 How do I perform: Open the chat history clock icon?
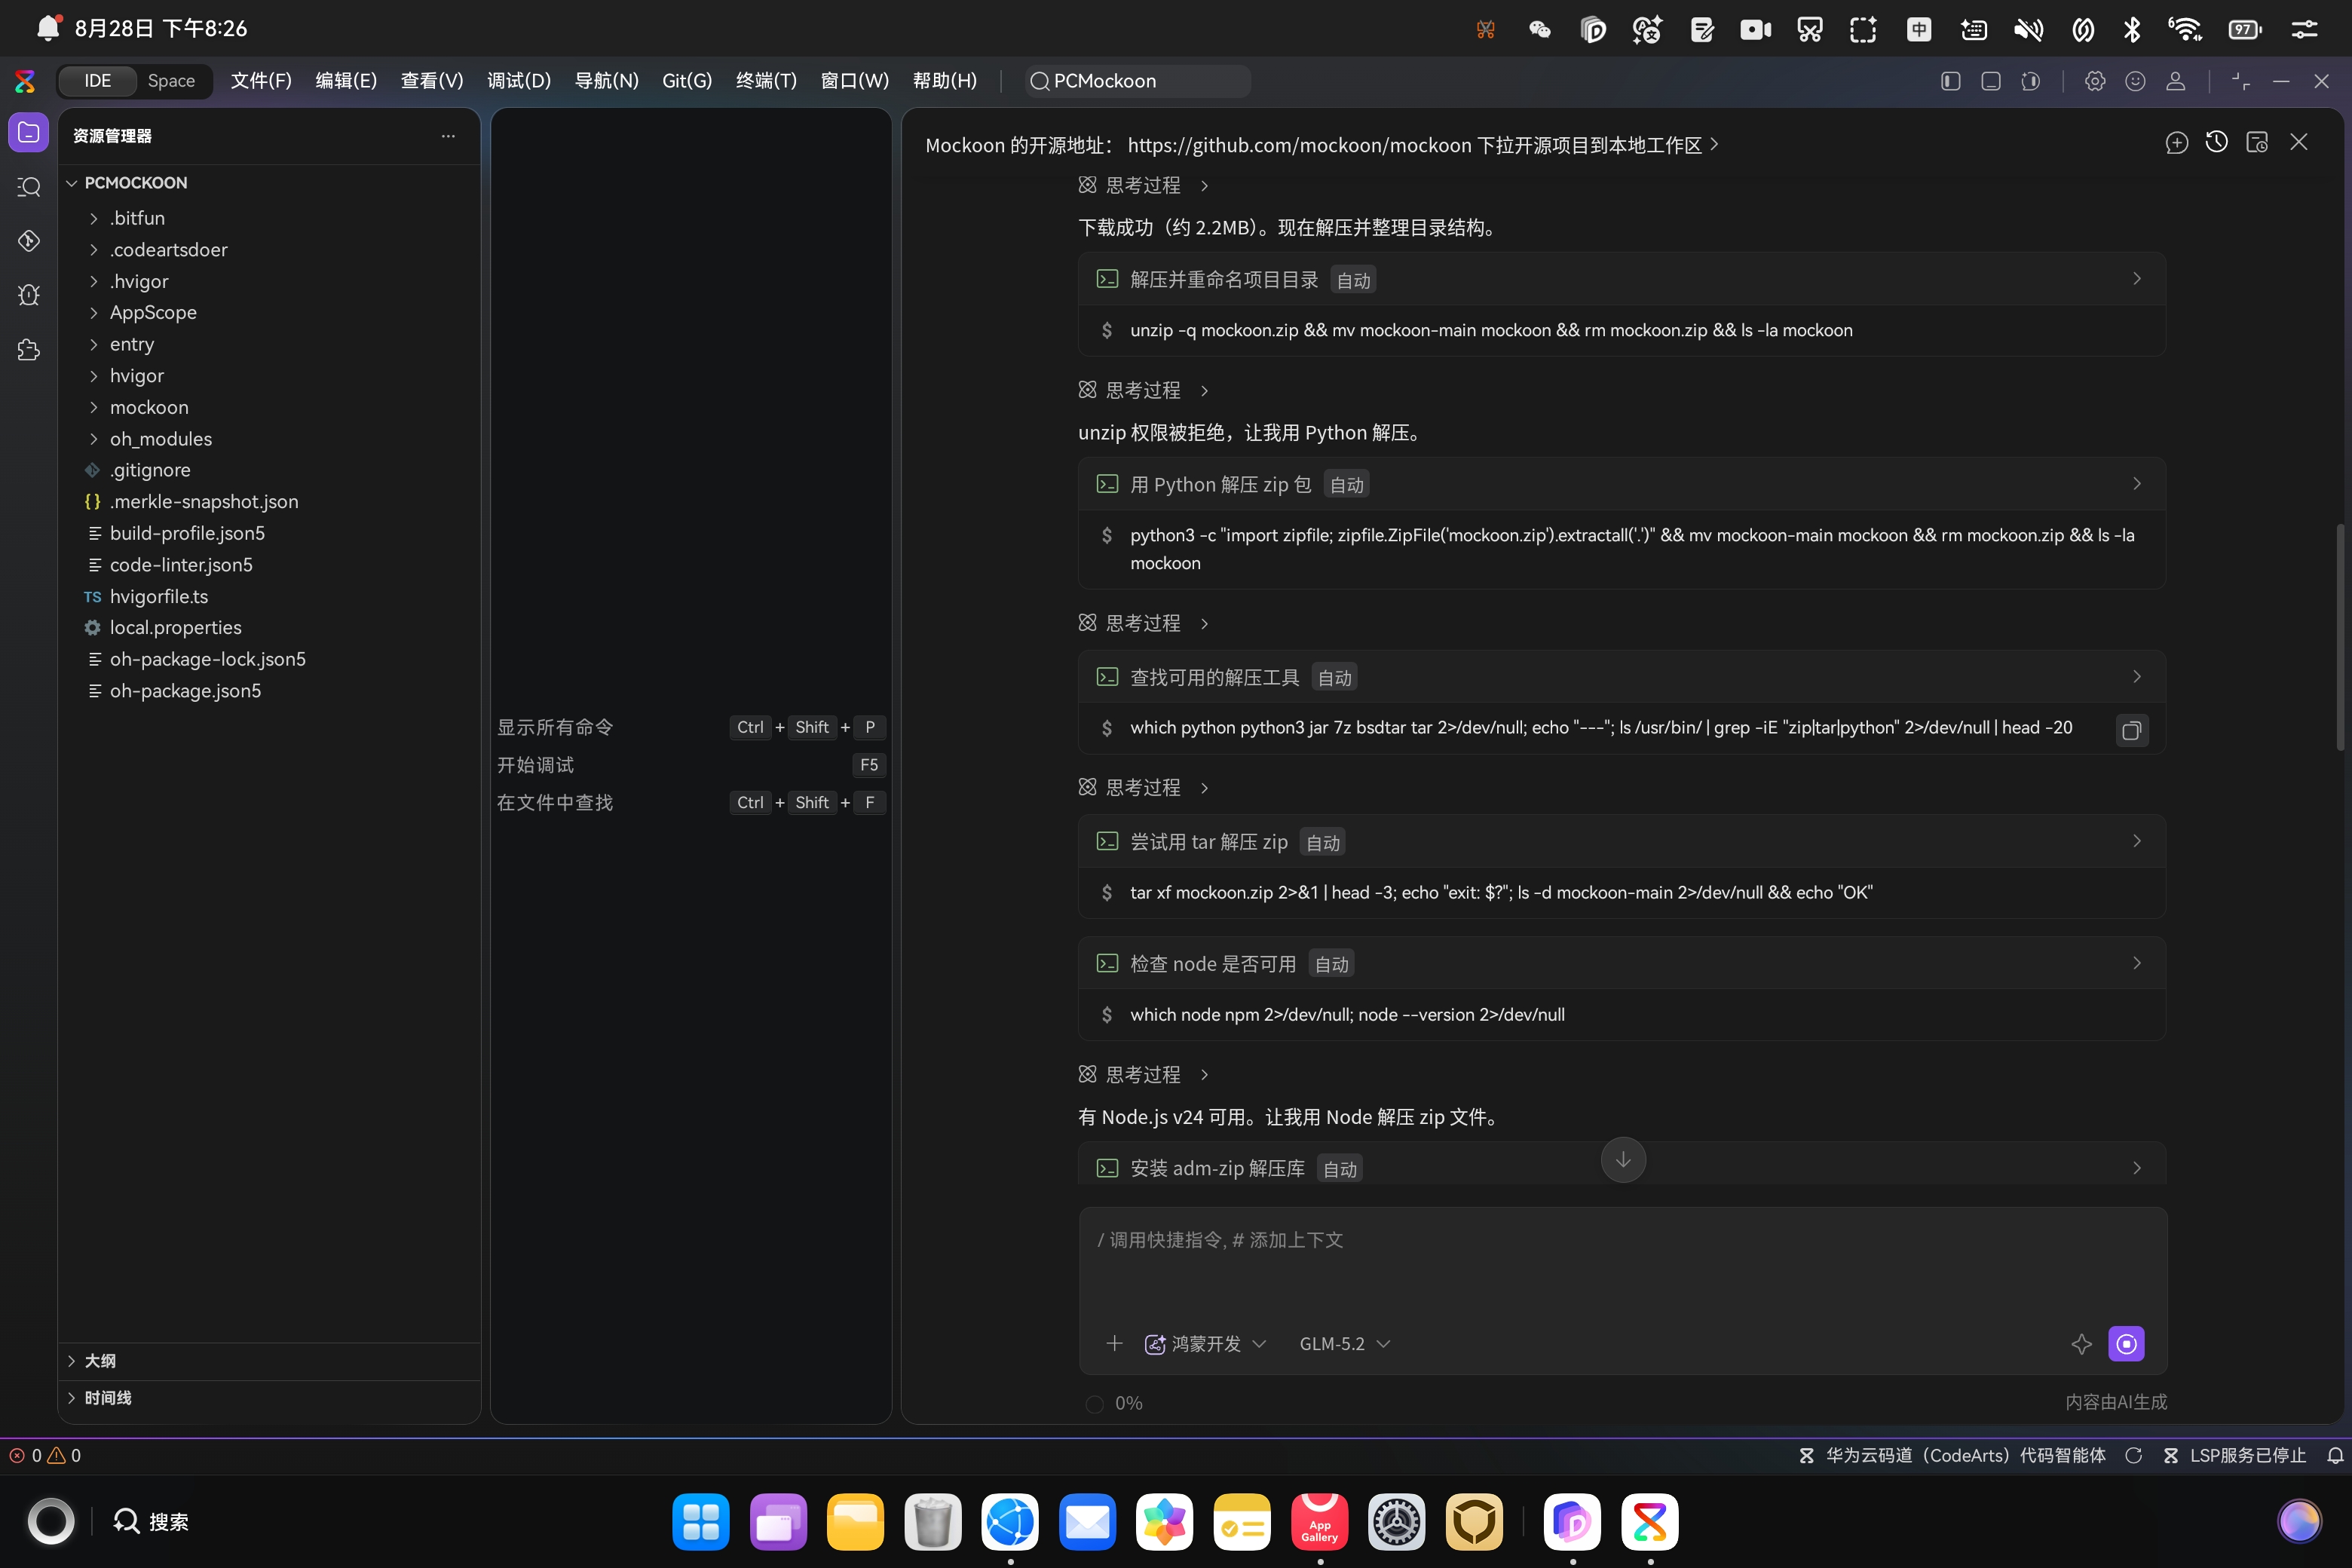tap(2216, 143)
